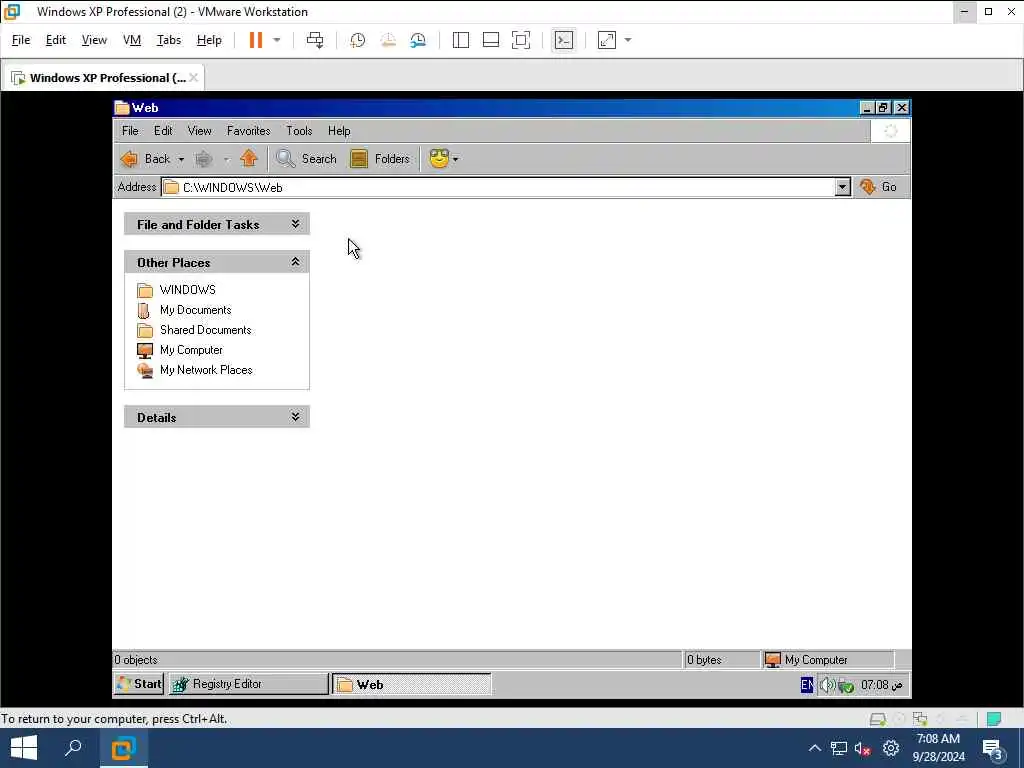Image resolution: width=1024 pixels, height=768 pixels.
Task: Open the VMware VM menu
Action: tap(132, 40)
